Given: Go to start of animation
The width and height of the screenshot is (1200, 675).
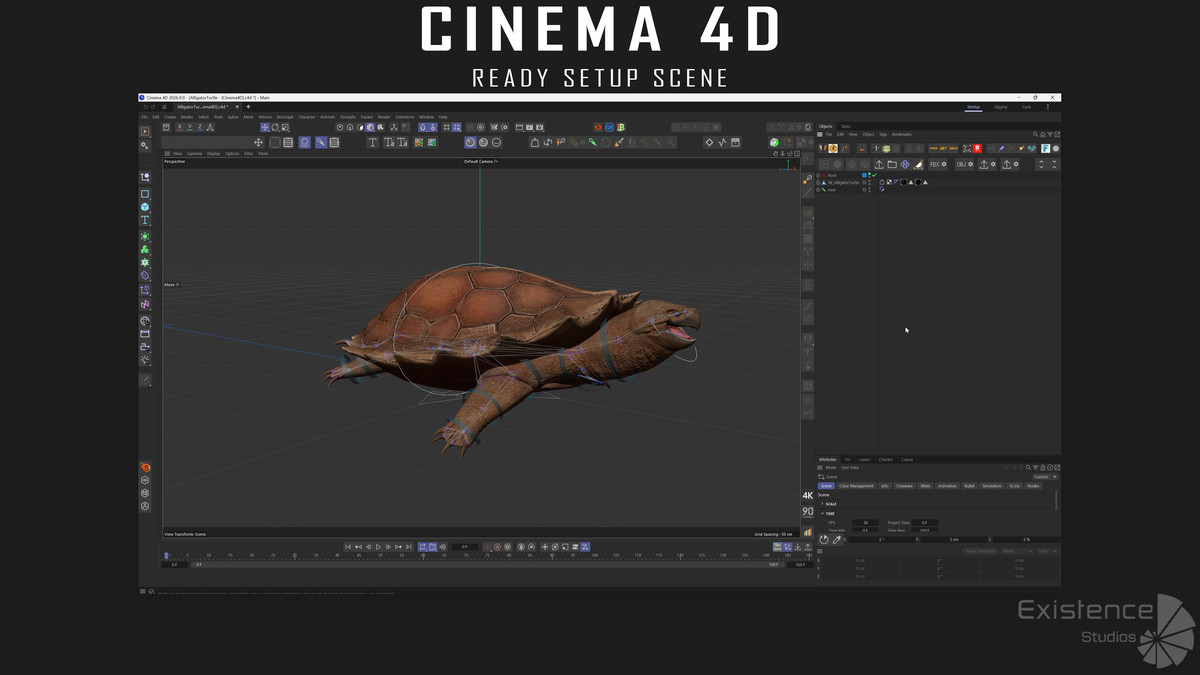Looking at the screenshot, I should point(348,547).
